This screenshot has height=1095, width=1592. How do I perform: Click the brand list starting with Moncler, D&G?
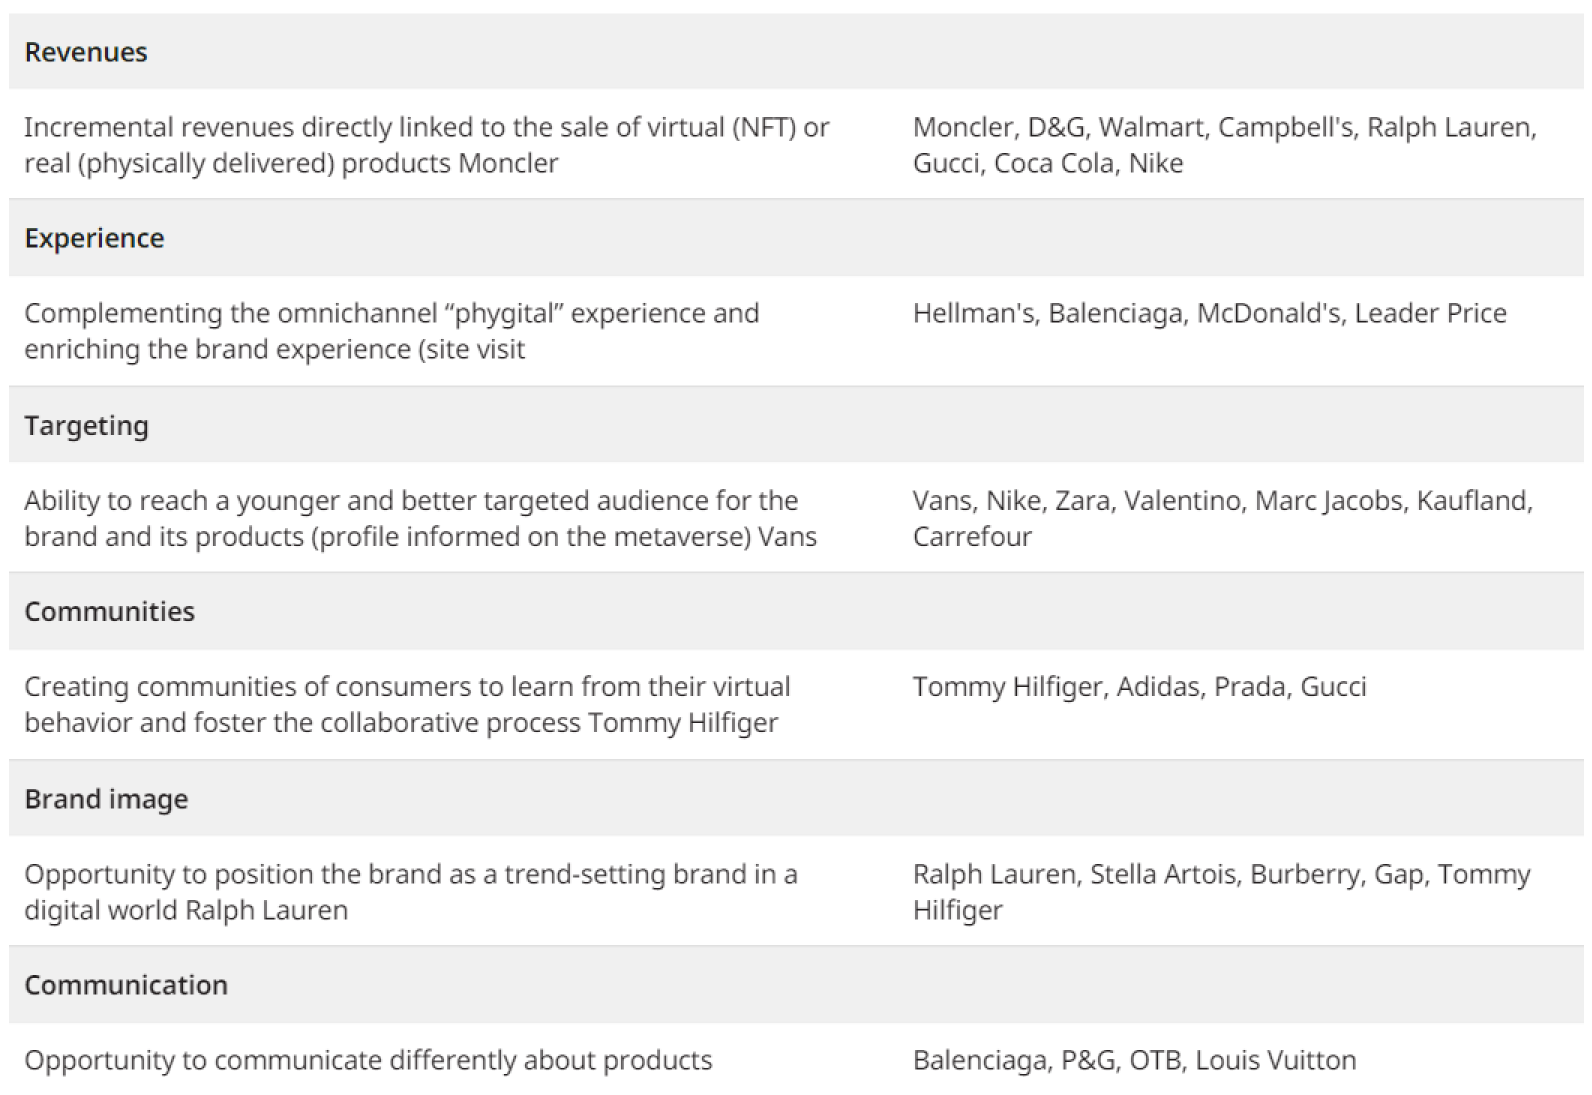[1224, 145]
